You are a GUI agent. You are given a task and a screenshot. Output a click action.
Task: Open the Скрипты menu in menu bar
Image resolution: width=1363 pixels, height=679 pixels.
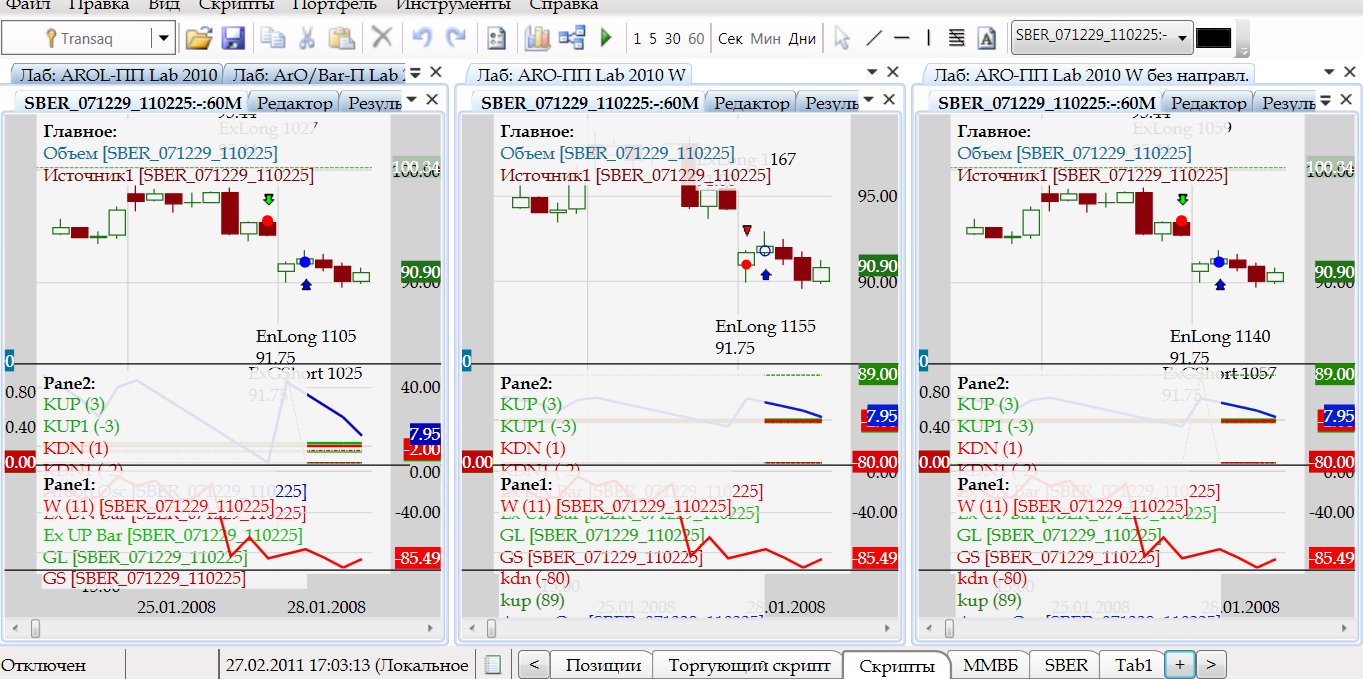(237, 5)
